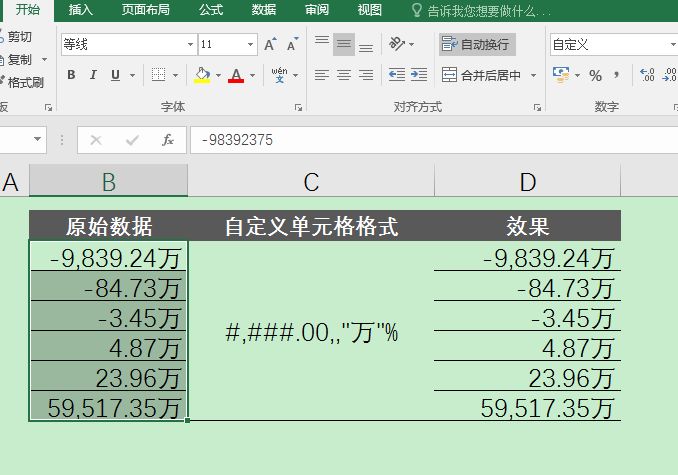Click cell with format #,###.00,,"万"%
This screenshot has height=475, width=678.
(x=311, y=331)
